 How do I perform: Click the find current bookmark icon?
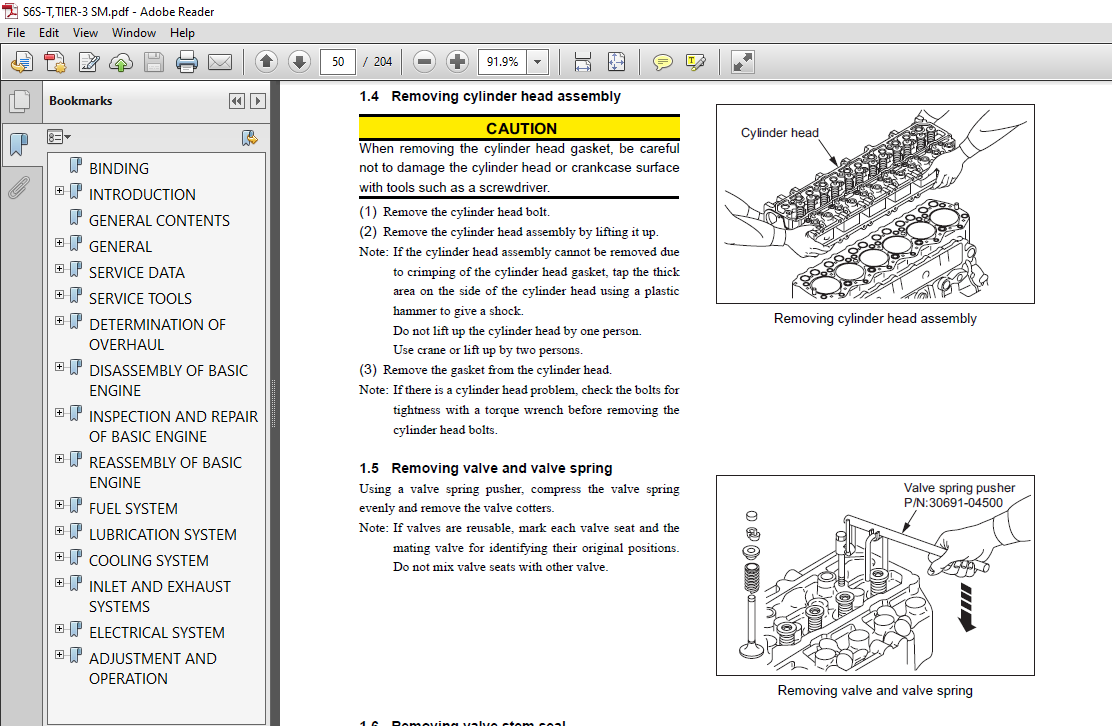250,138
